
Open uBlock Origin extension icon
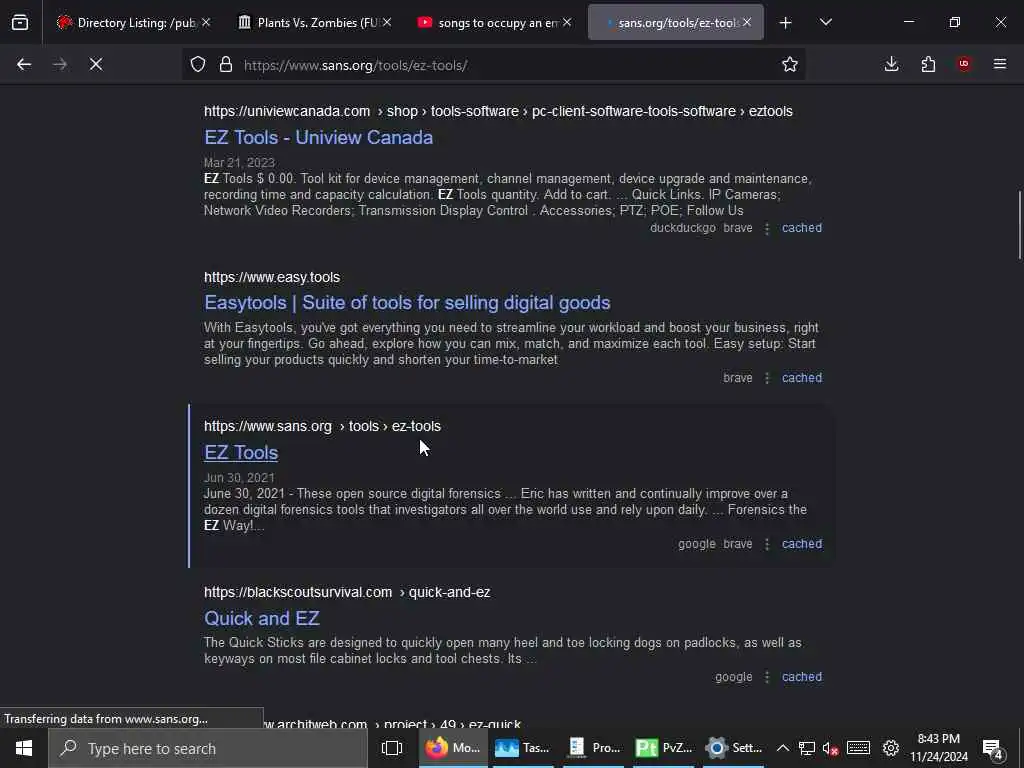[964, 64]
